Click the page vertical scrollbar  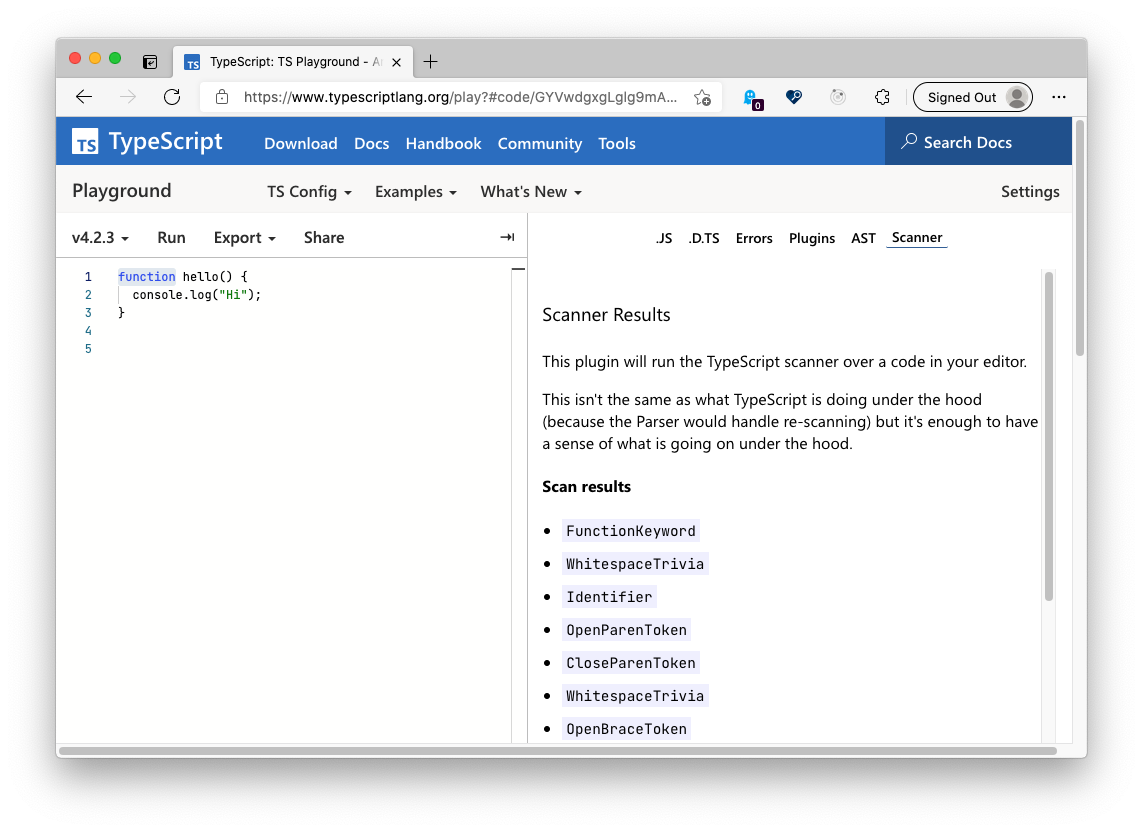pos(1080,238)
